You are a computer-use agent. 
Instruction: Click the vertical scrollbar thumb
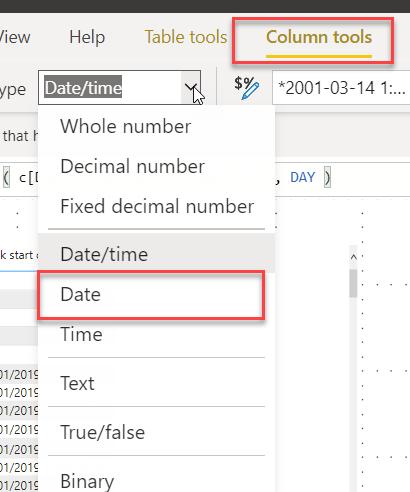353,283
